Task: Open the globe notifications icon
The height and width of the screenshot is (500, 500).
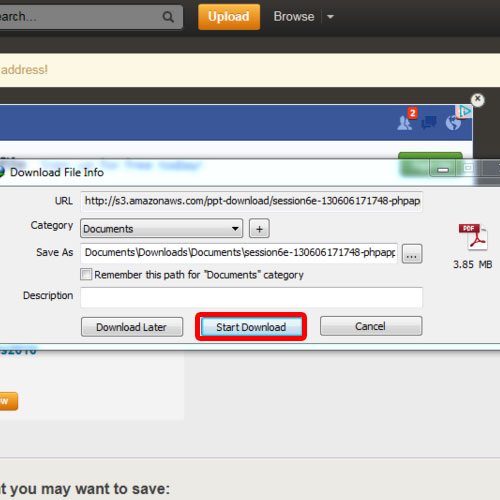Action: coord(453,123)
